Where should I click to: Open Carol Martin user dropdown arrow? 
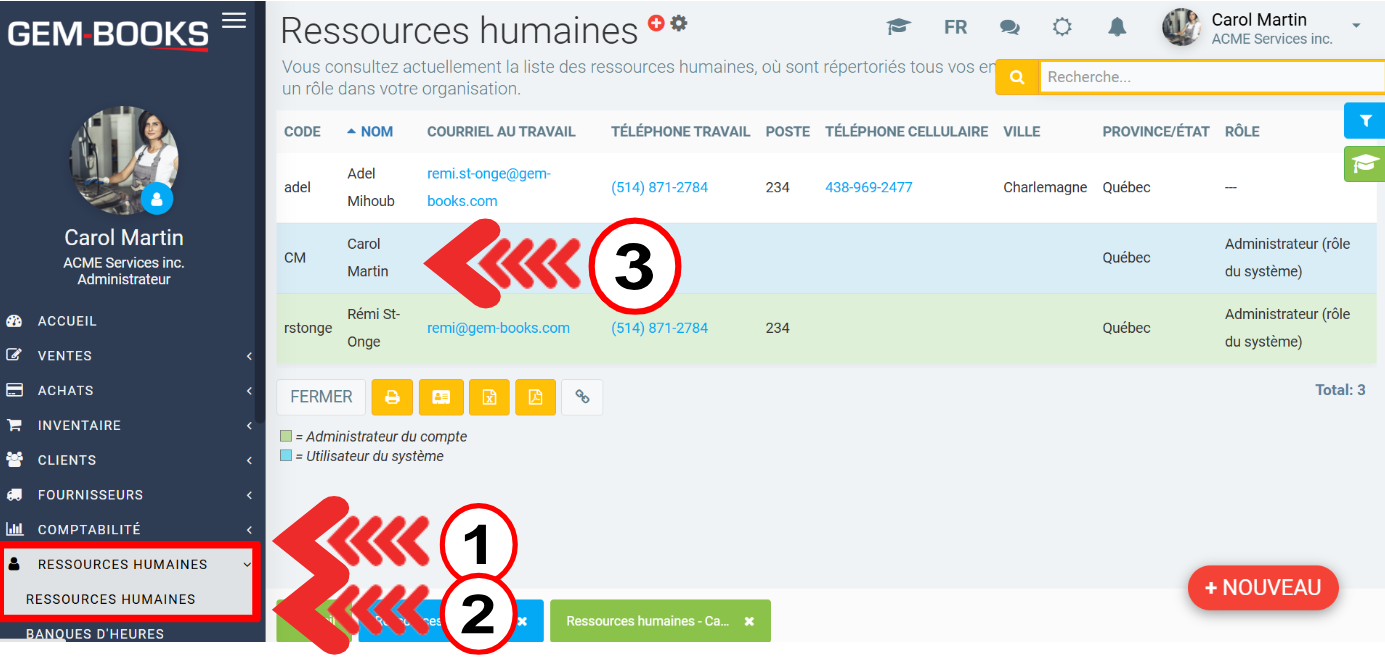1356,26
